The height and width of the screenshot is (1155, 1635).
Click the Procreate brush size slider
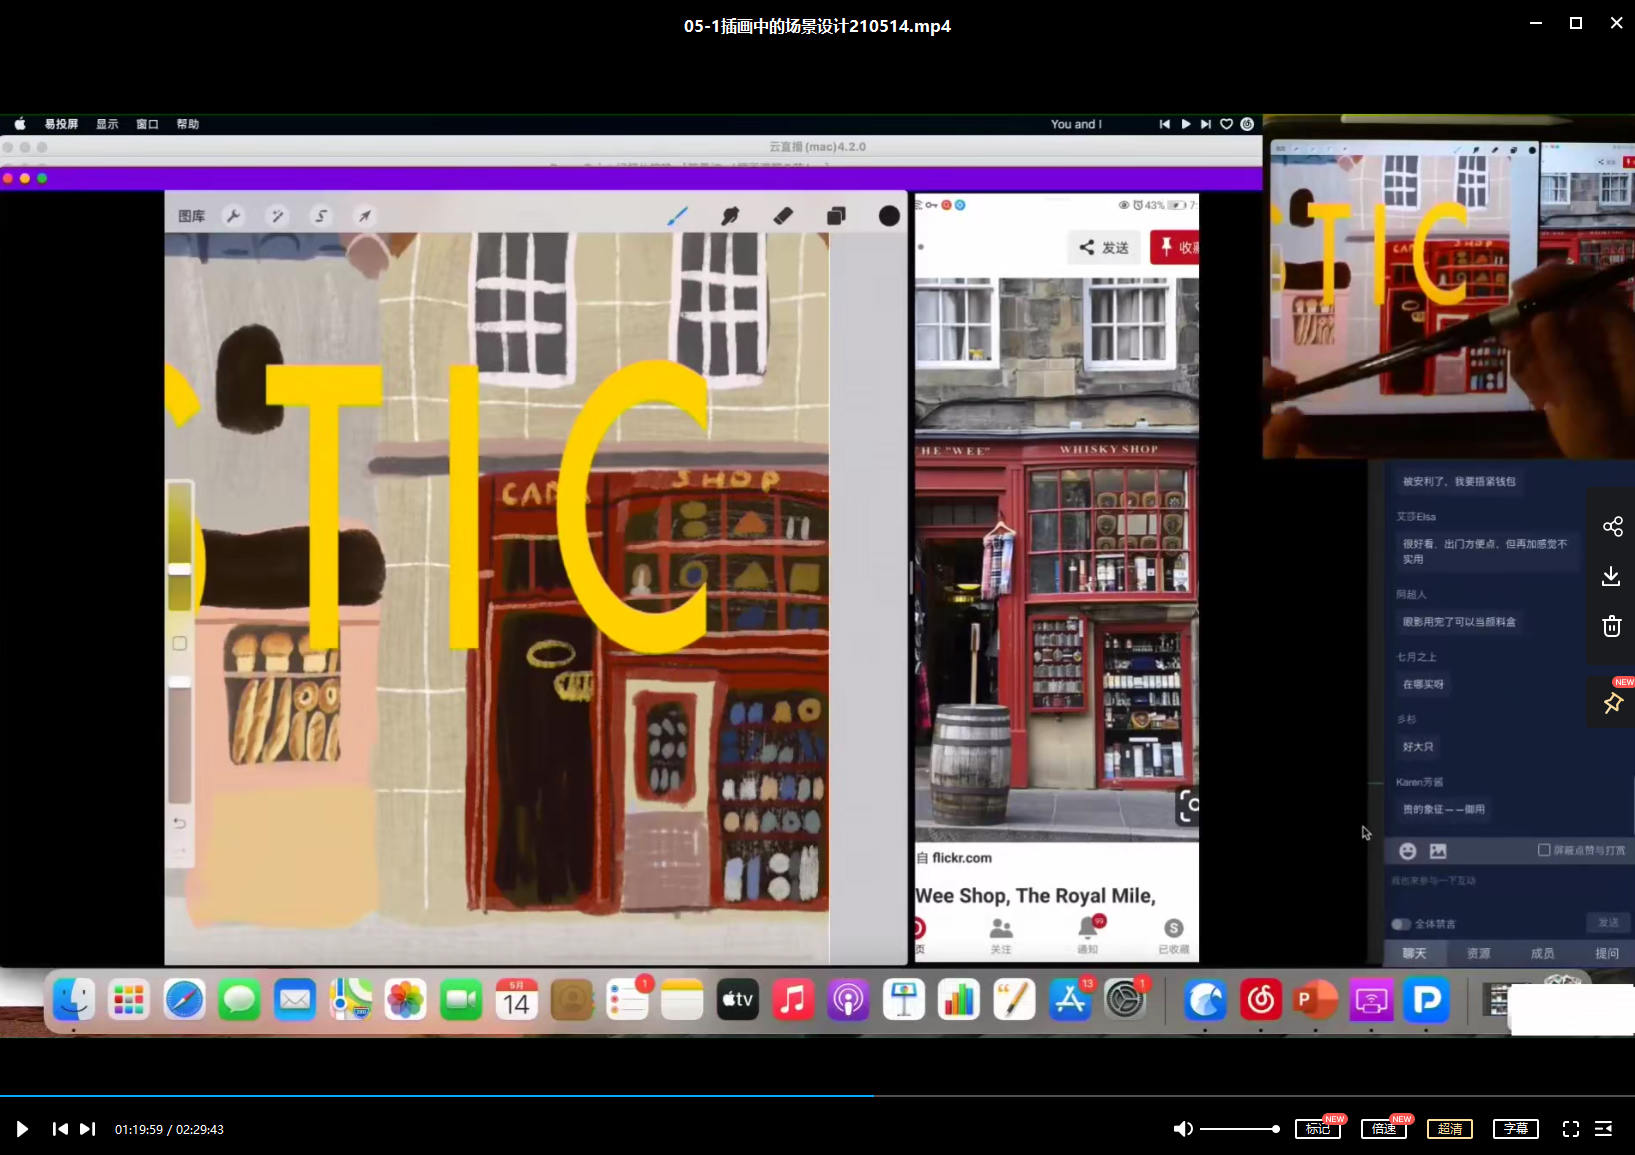click(180, 548)
